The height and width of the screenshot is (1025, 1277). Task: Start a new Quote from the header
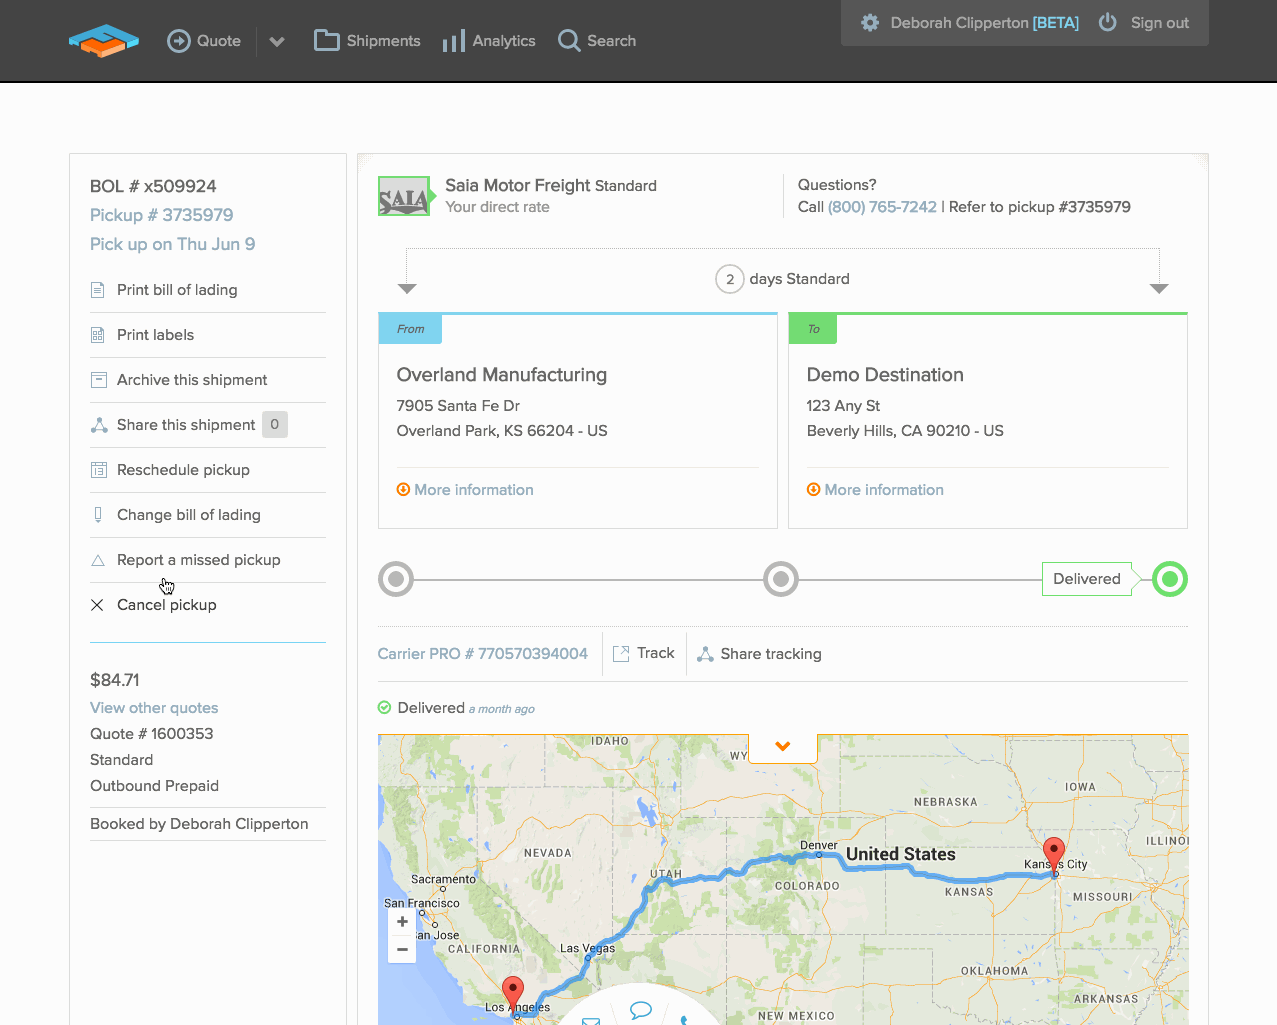[x=204, y=41]
